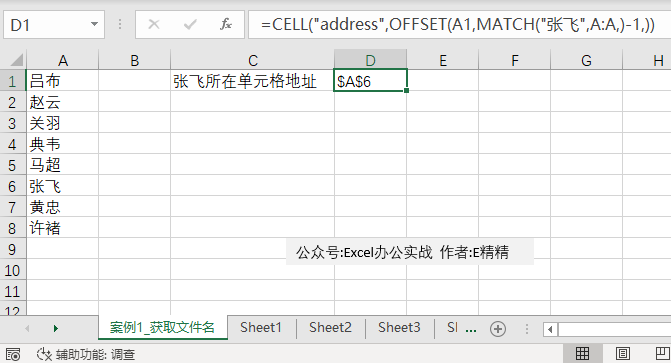Screen dimensions: 671x363
Task: Click inside the formula bar text
Action: click(x=458, y=24)
